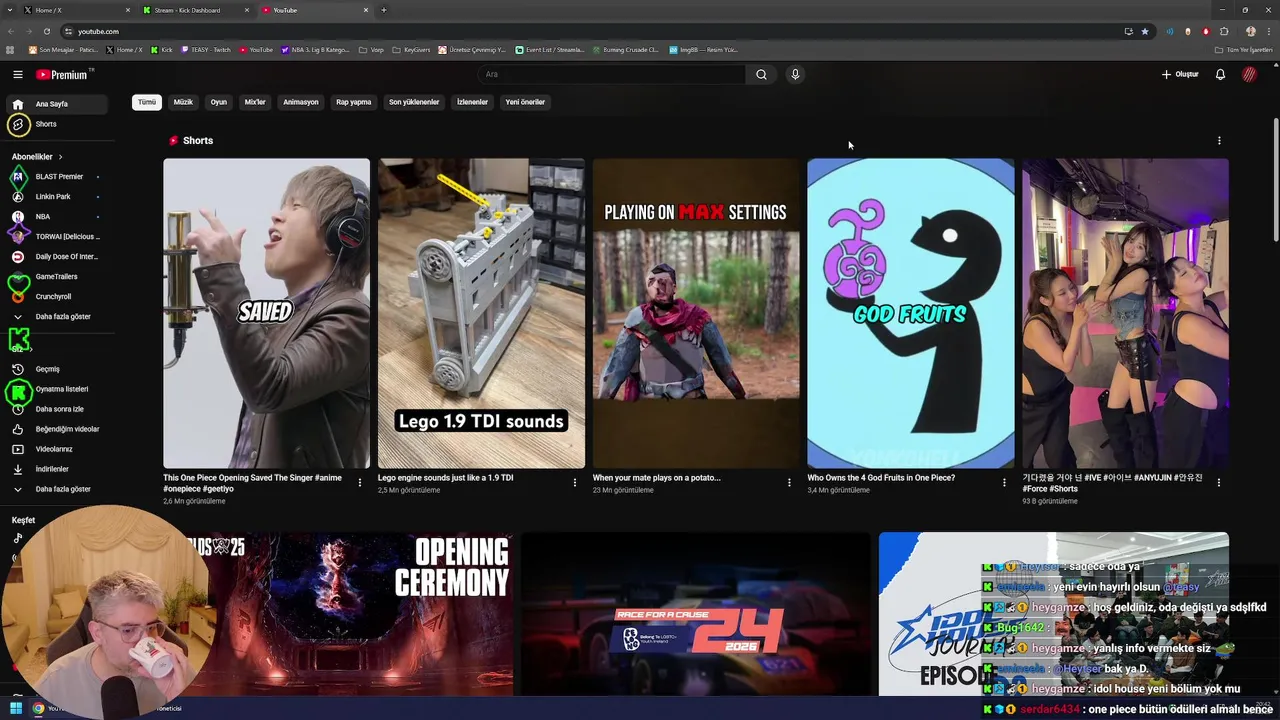Screen dimensions: 1280x720
Task: Reload the page in Chrome
Action: (x=46, y=31)
